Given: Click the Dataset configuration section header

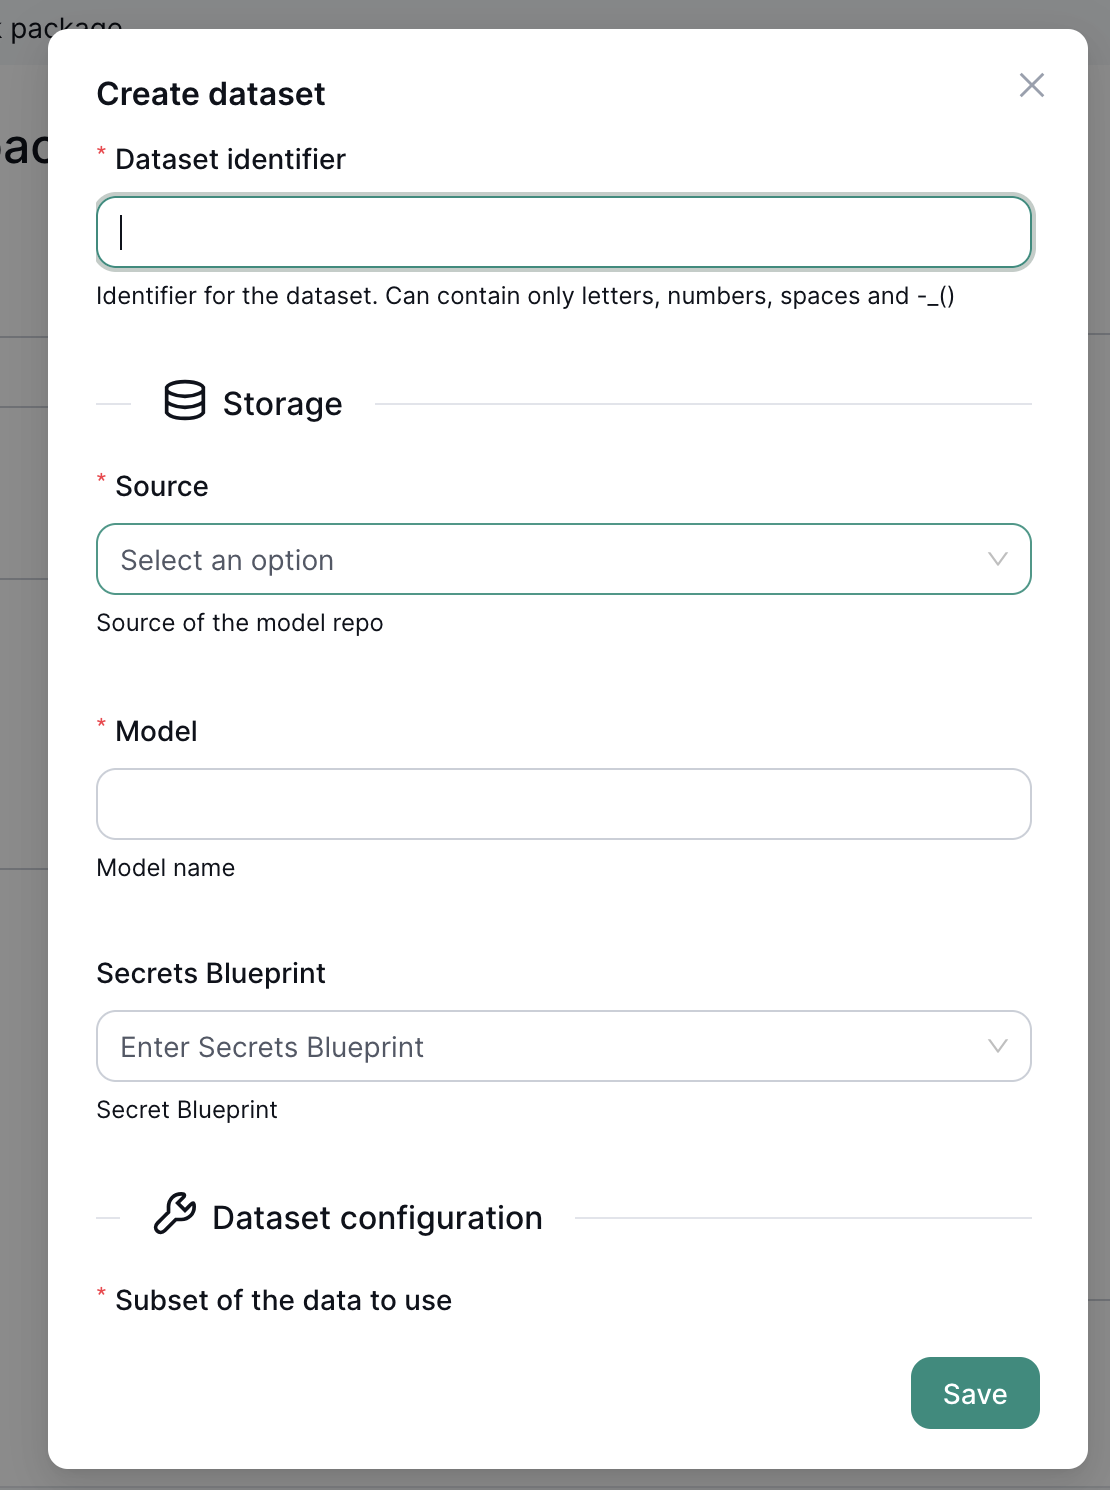Looking at the screenshot, I should point(376,1217).
